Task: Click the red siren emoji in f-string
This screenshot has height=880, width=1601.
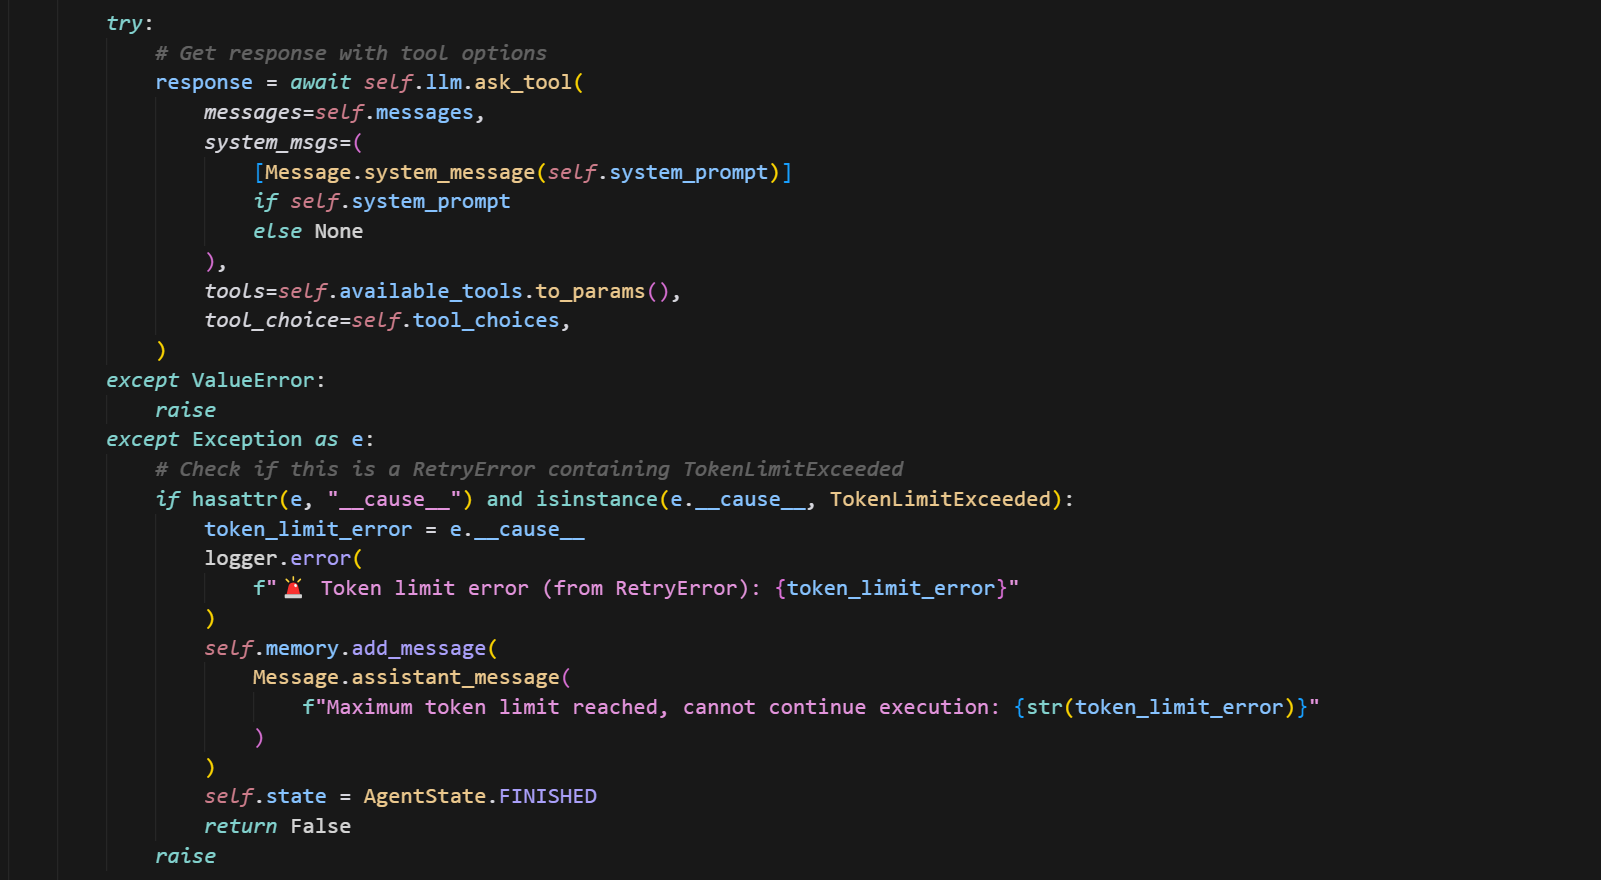Action: (293, 588)
